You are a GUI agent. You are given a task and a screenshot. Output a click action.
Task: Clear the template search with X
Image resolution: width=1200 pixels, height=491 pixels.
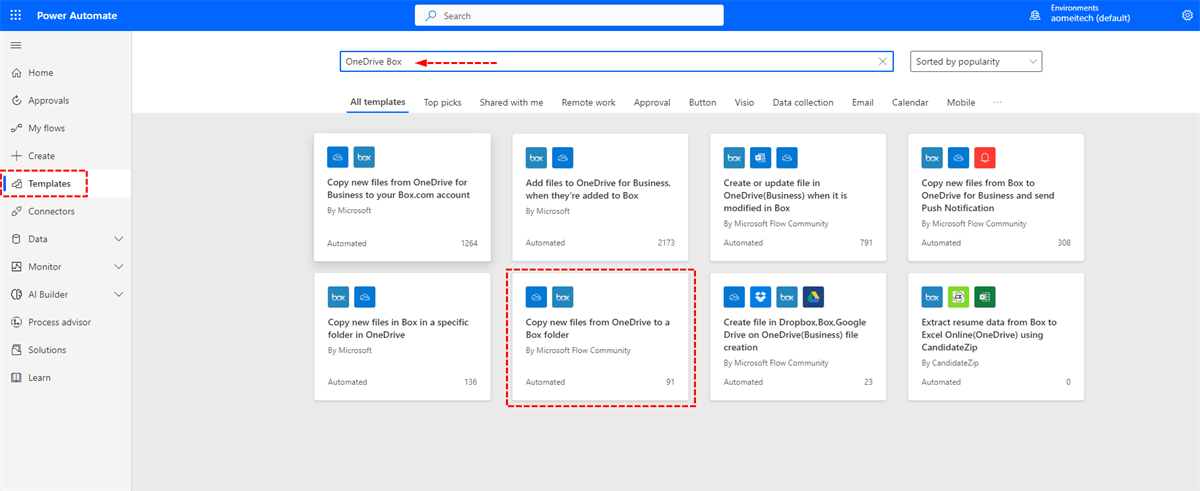pyautogui.click(x=882, y=61)
